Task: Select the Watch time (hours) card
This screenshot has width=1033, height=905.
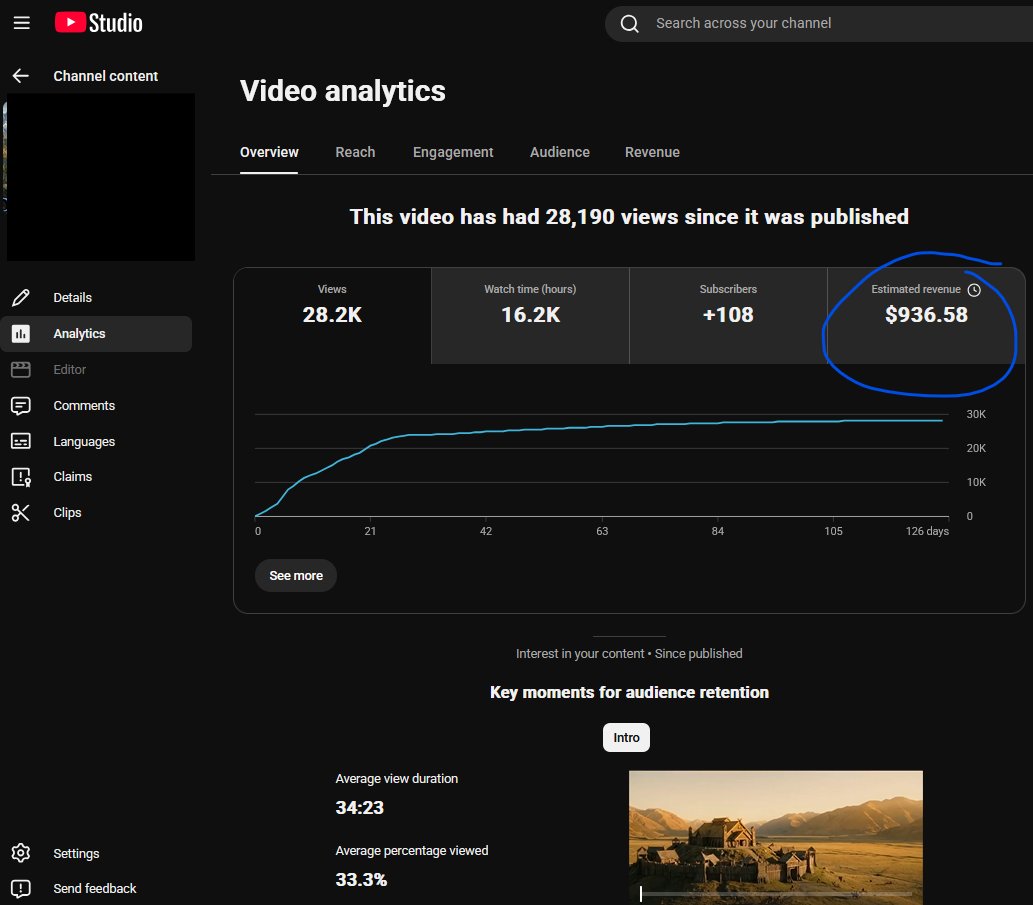Action: click(530, 315)
